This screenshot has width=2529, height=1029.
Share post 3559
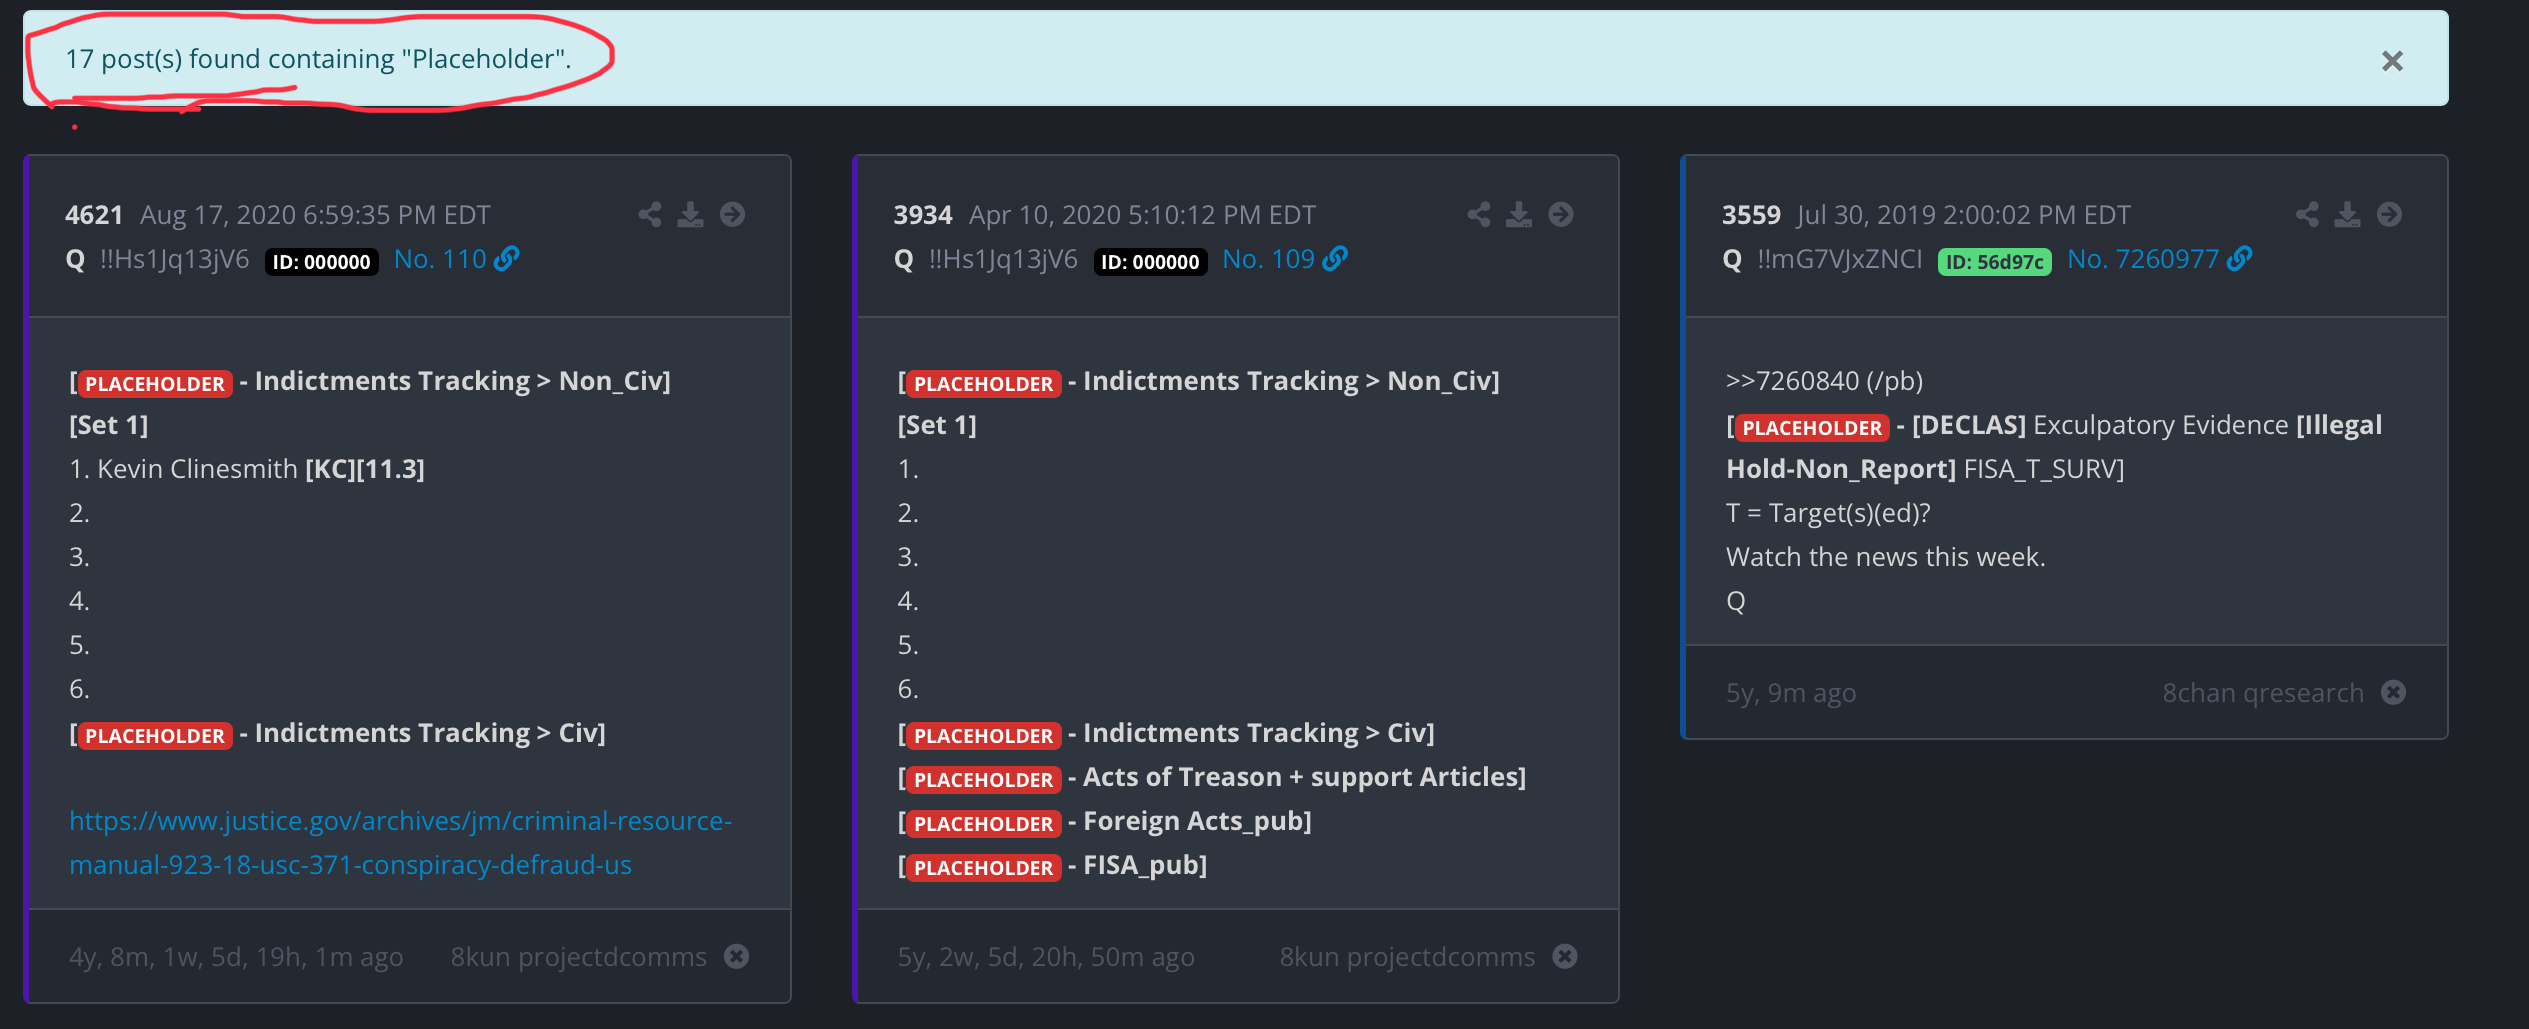tap(2307, 214)
